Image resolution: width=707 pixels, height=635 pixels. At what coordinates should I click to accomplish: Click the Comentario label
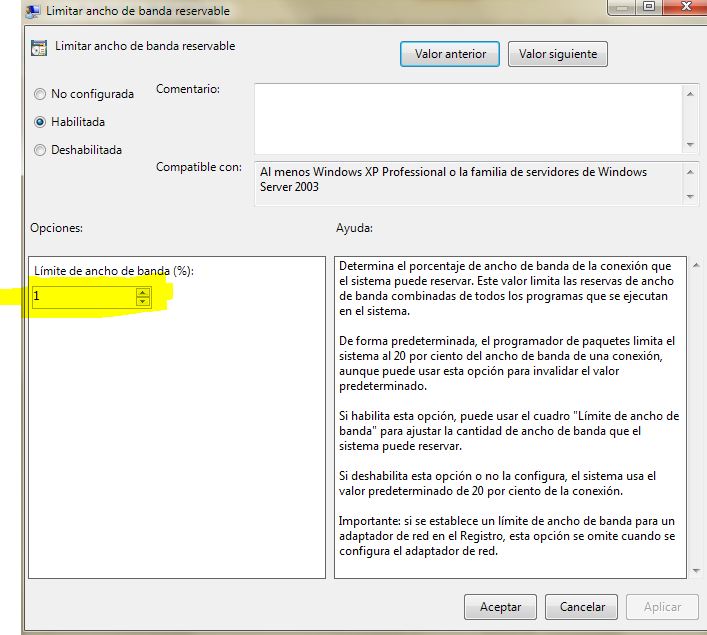coord(188,89)
